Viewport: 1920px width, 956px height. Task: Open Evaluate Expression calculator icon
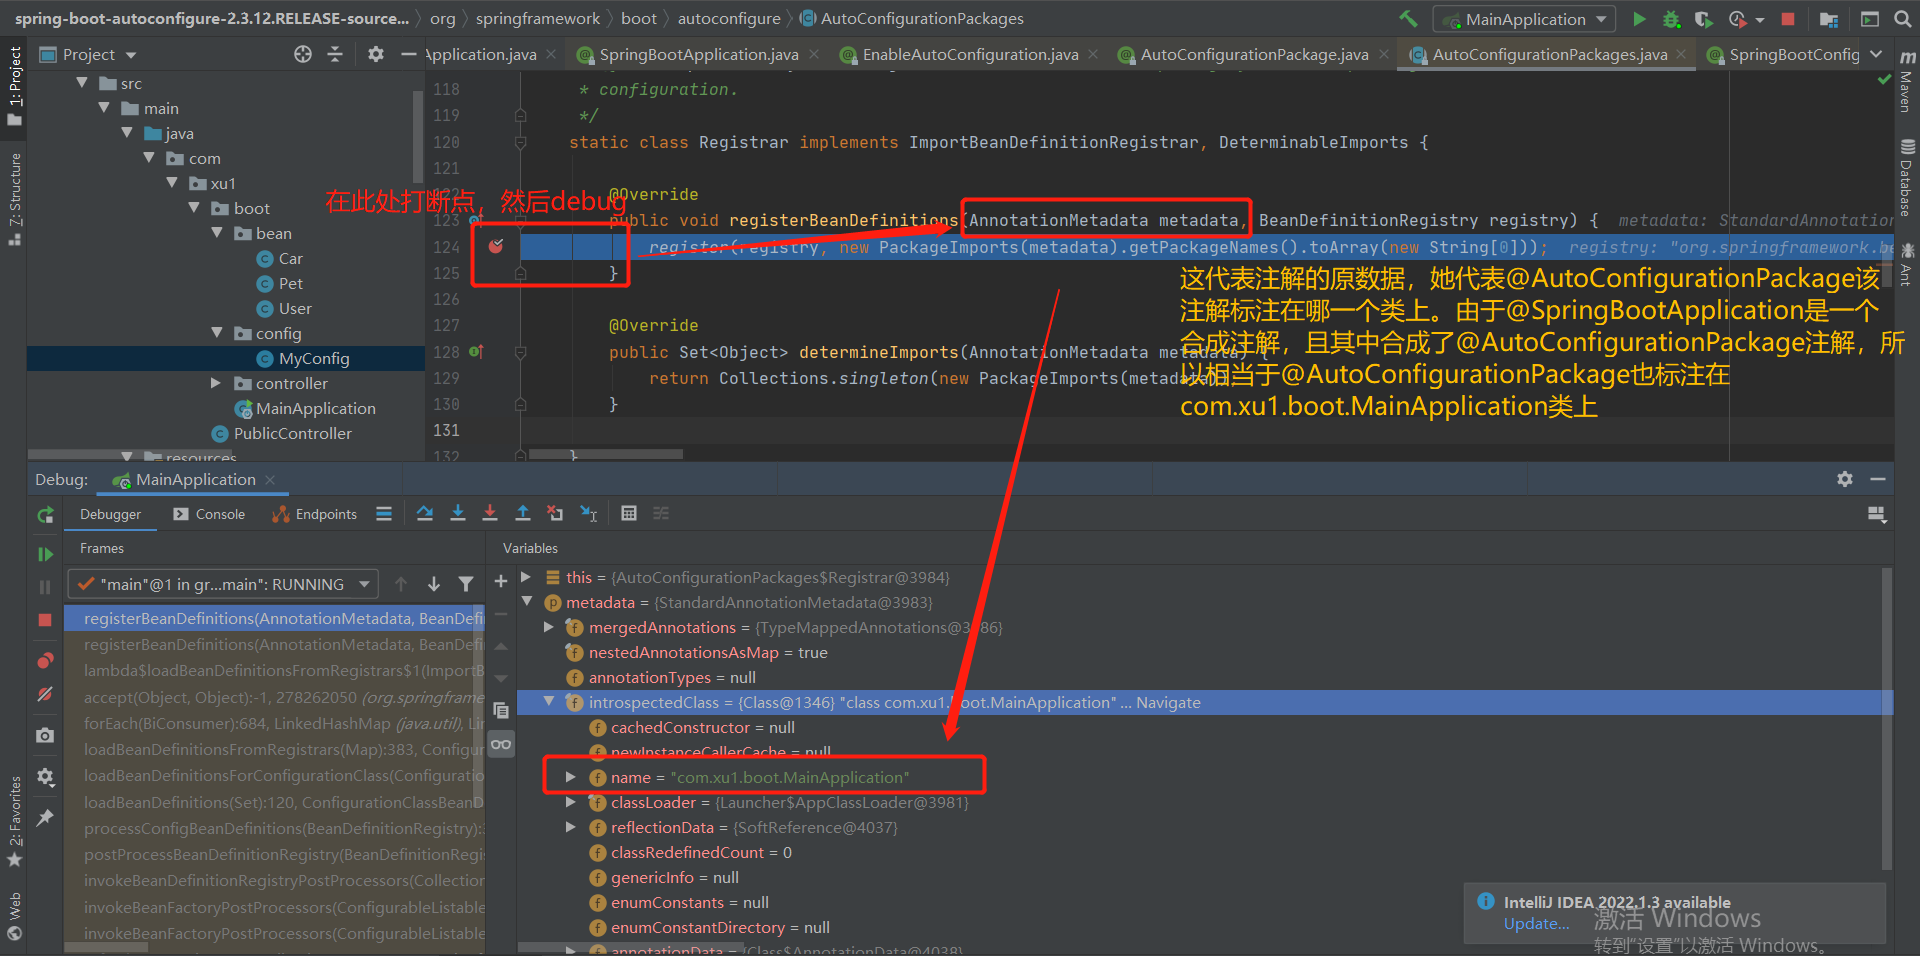[x=629, y=513]
